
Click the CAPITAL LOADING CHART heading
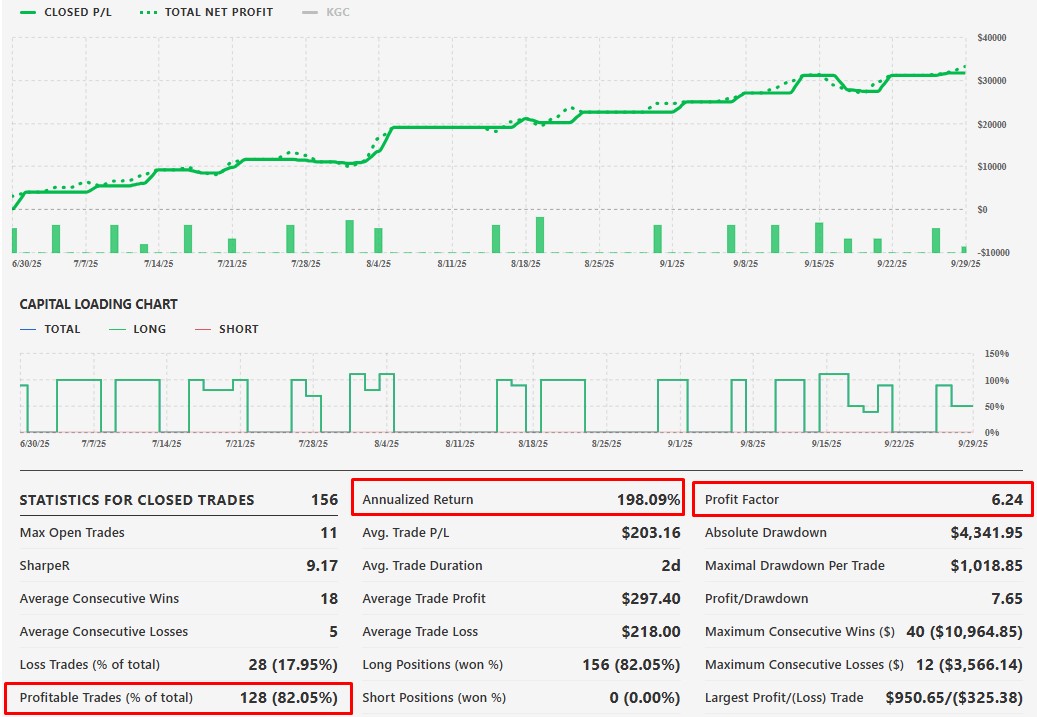pos(99,304)
